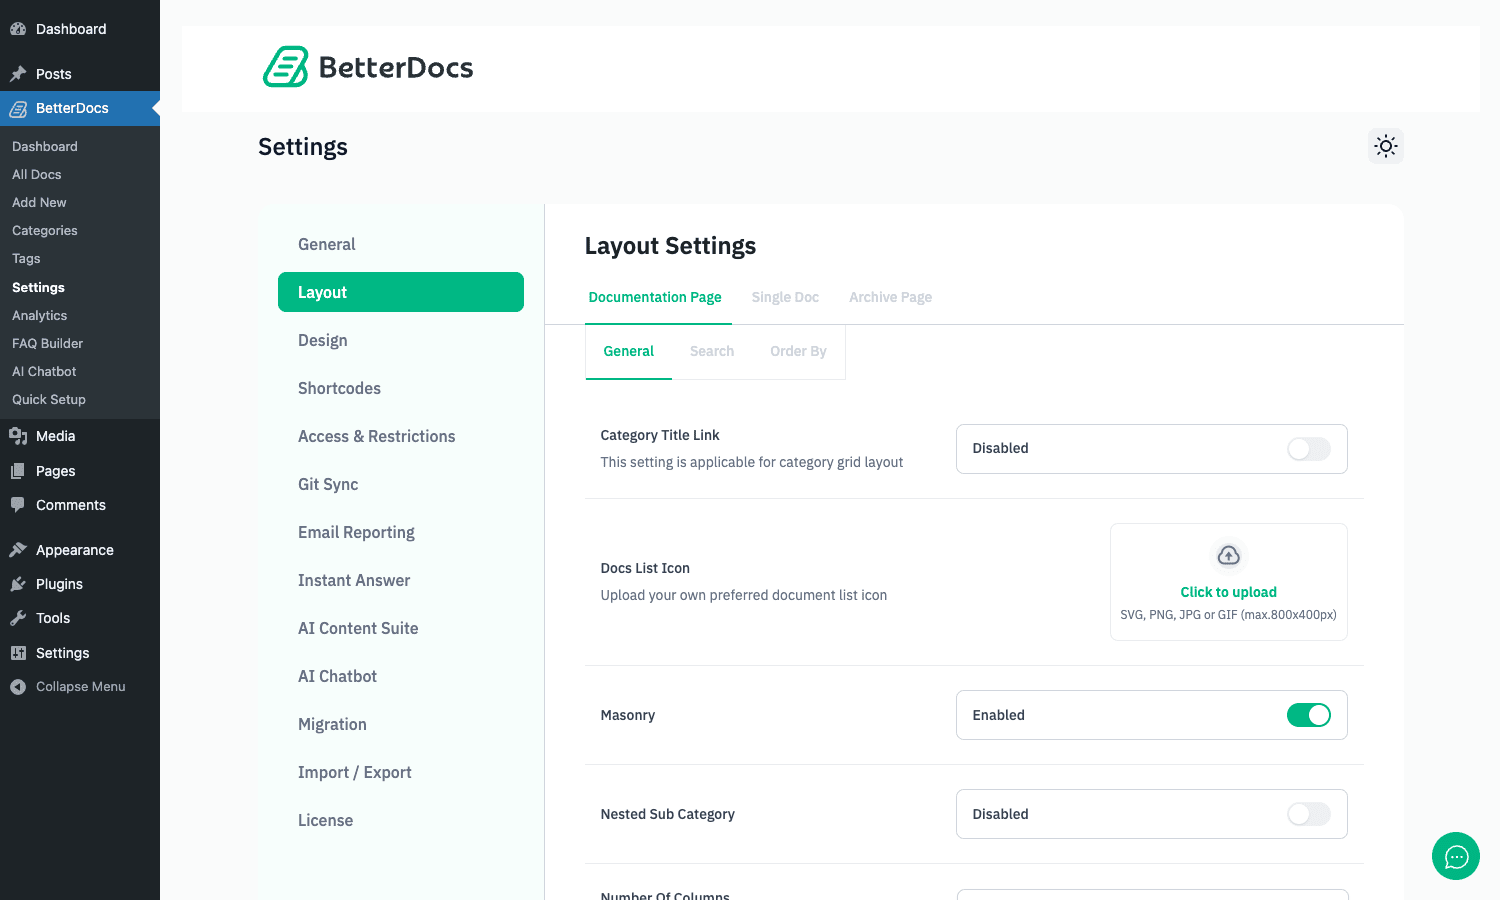Select the Search sub-tab
This screenshot has height=900, width=1500.
[712, 351]
